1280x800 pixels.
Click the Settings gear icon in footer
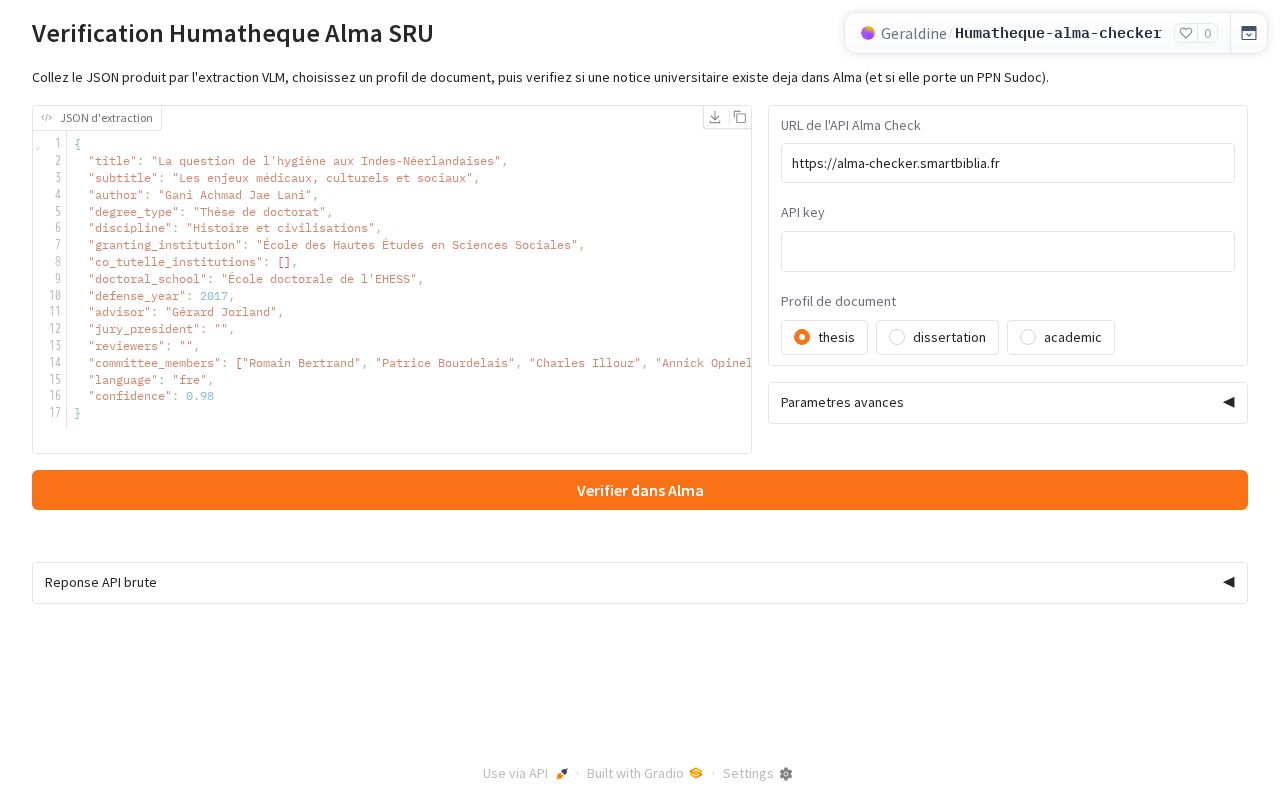[786, 774]
